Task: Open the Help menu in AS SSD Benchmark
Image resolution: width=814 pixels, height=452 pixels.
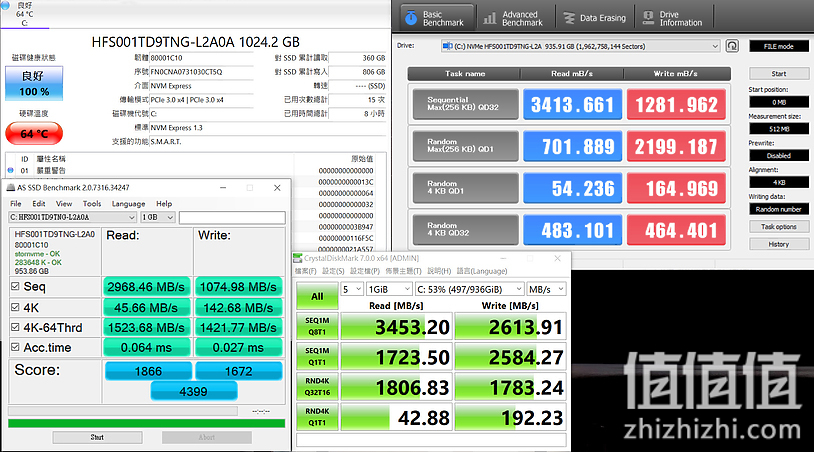Action: [x=164, y=203]
